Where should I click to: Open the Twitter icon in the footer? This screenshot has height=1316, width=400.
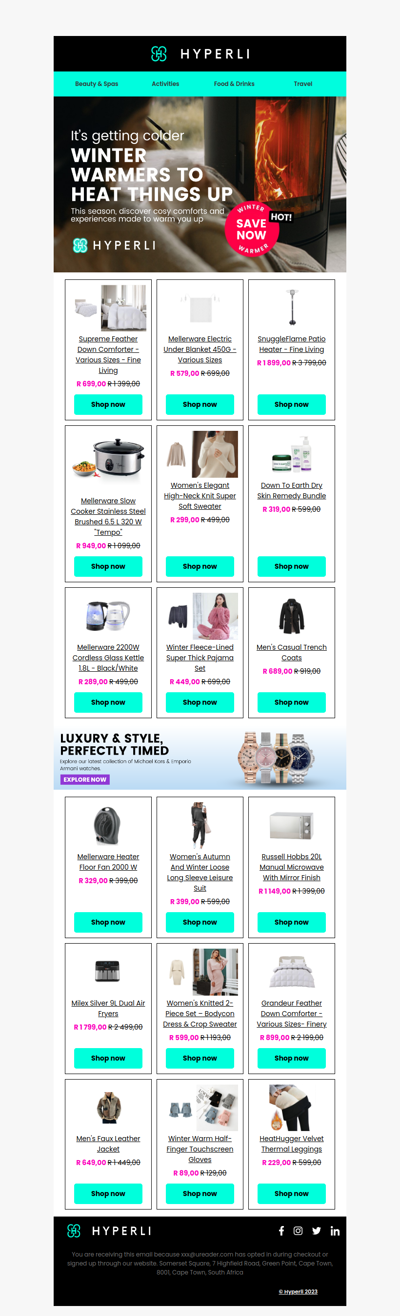coord(317,1231)
